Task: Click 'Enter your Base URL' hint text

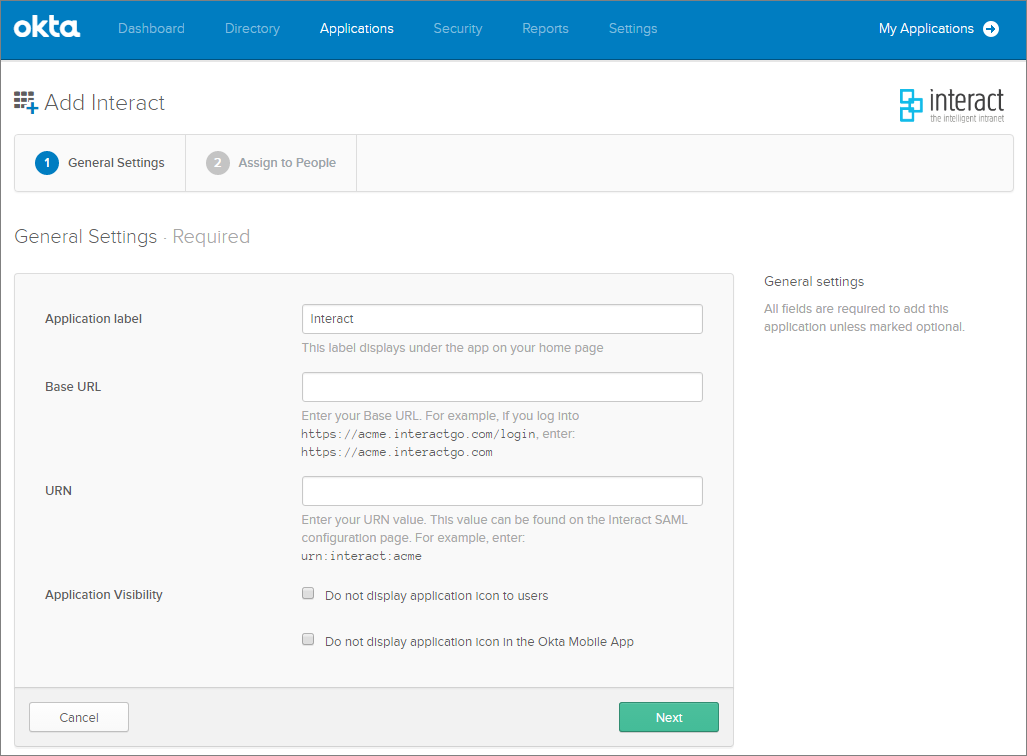Action: [440, 434]
